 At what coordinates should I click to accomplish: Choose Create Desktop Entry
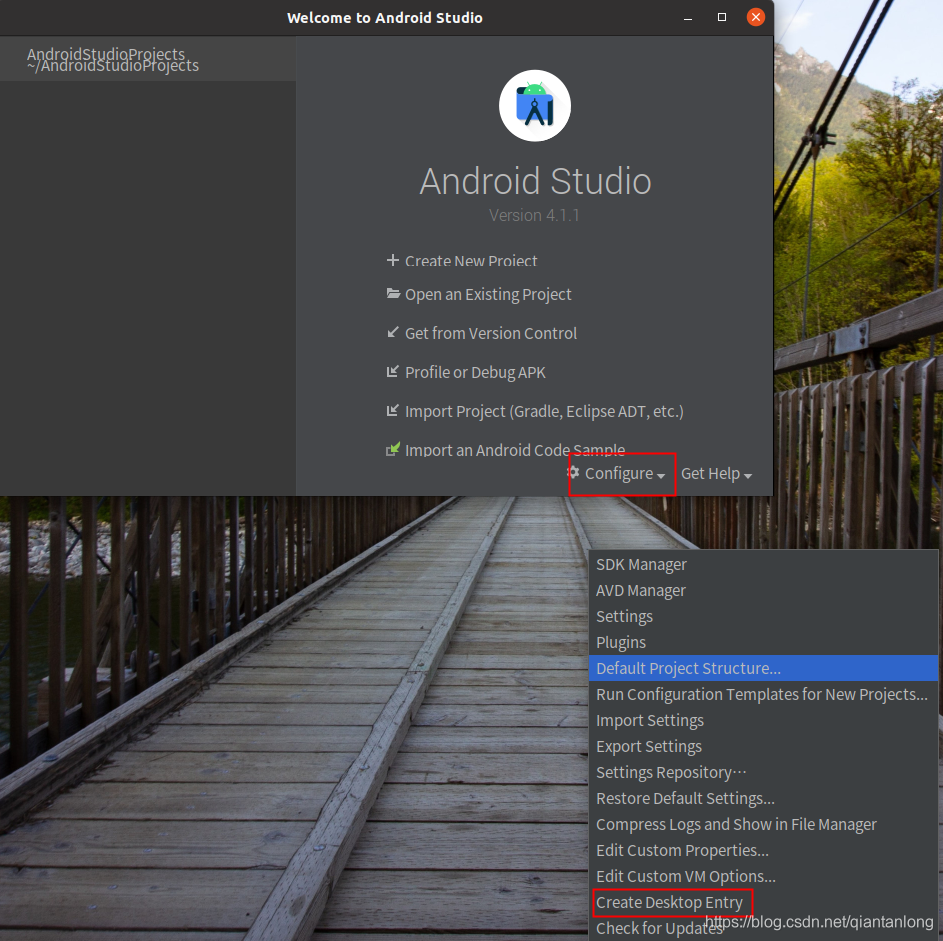pos(672,902)
